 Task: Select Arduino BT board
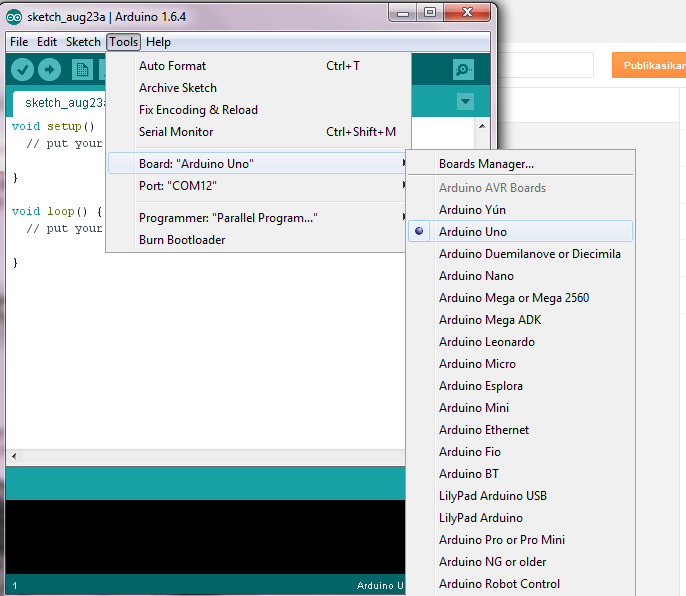tap(520, 473)
